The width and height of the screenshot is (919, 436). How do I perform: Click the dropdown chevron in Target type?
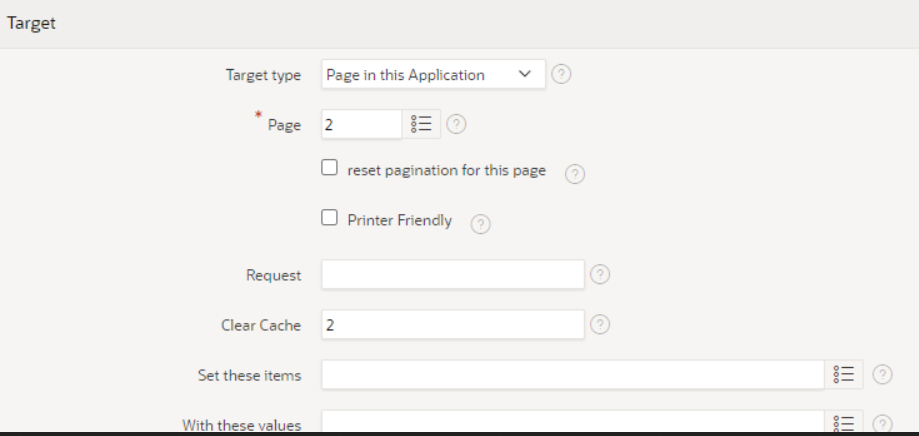525,74
